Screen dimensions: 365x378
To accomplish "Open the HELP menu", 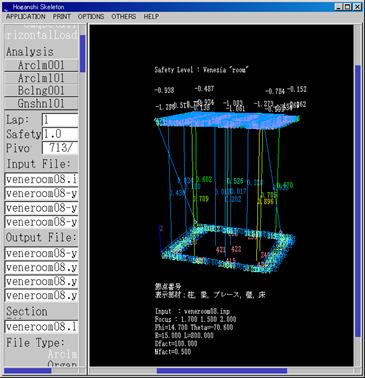I will (151, 16).
